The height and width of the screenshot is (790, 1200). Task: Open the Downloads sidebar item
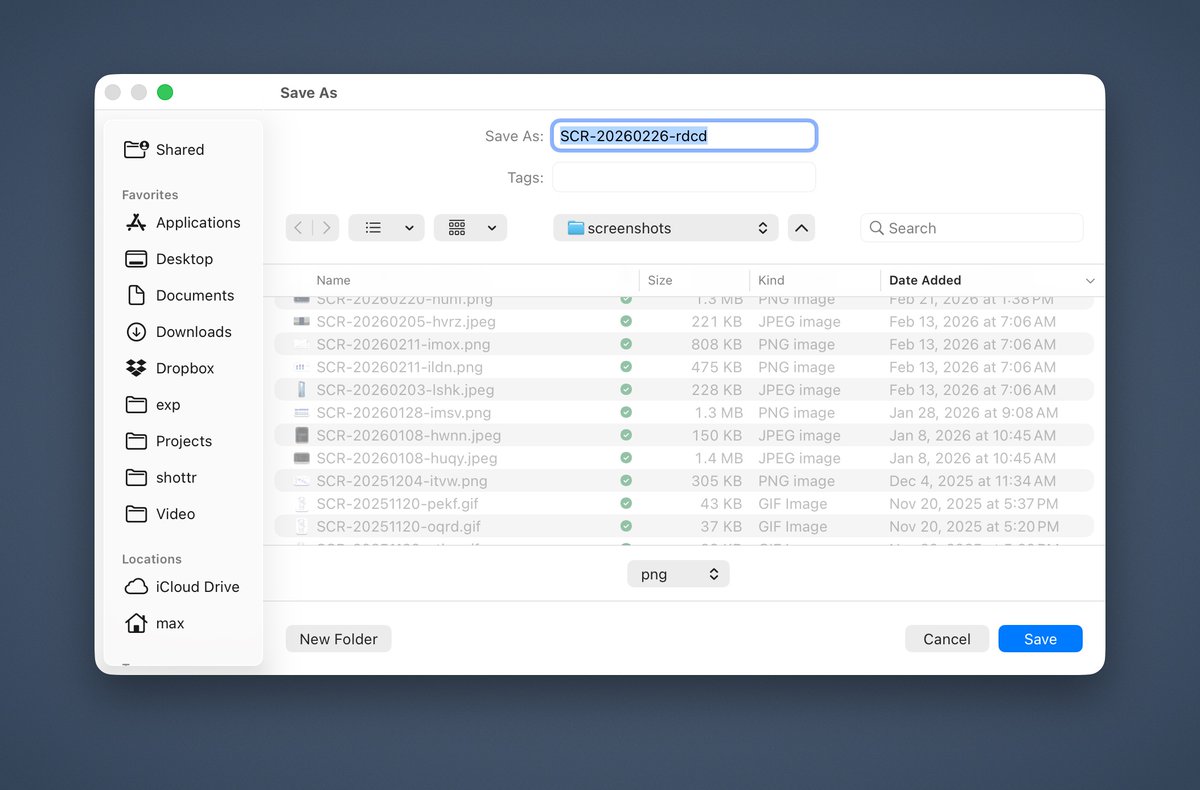(178, 332)
